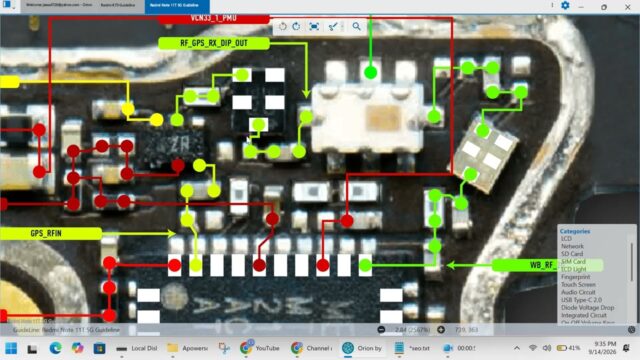
Task: Select the active Redmi Note Guideline tab
Action: [x=177, y=6]
